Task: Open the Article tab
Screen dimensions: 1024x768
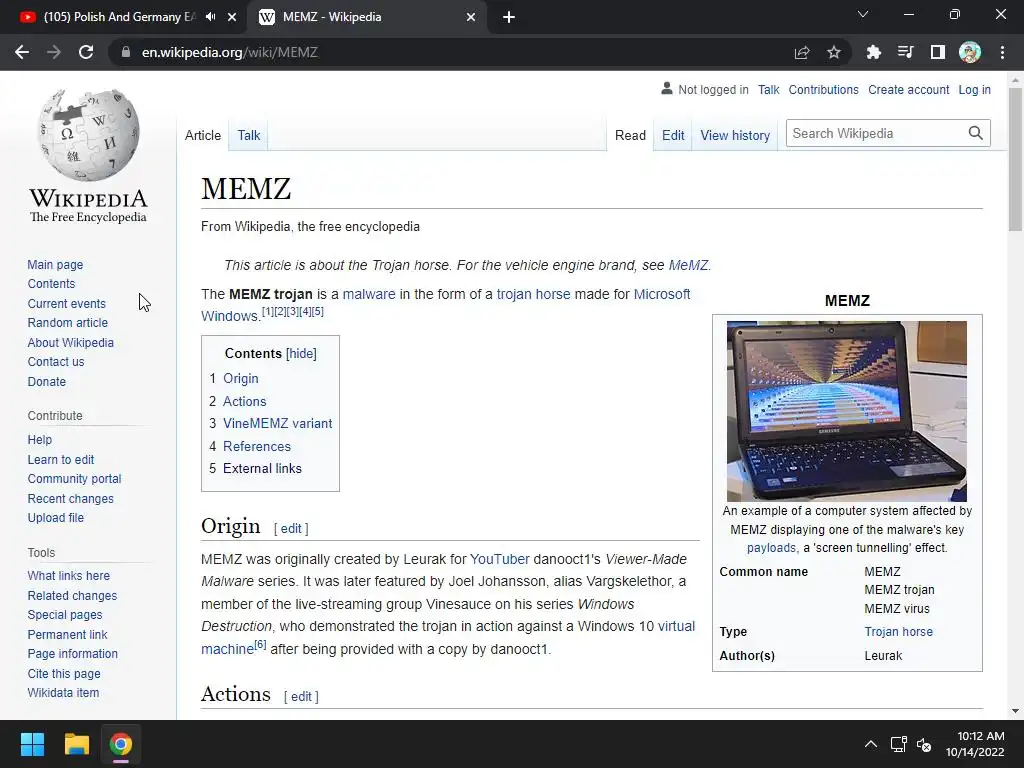Action: 202,135
